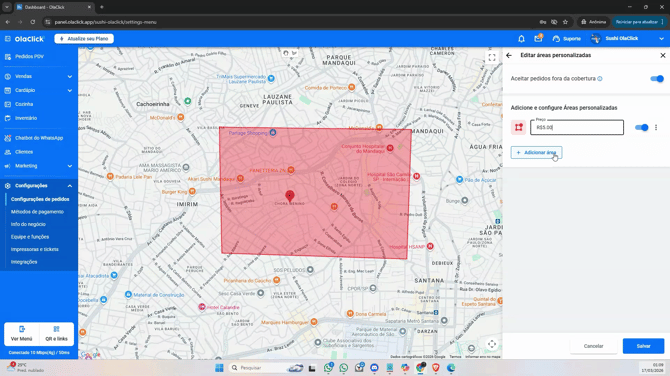Enter fullscreen map view
Viewport: 670px width, 376px height.
(492, 57)
